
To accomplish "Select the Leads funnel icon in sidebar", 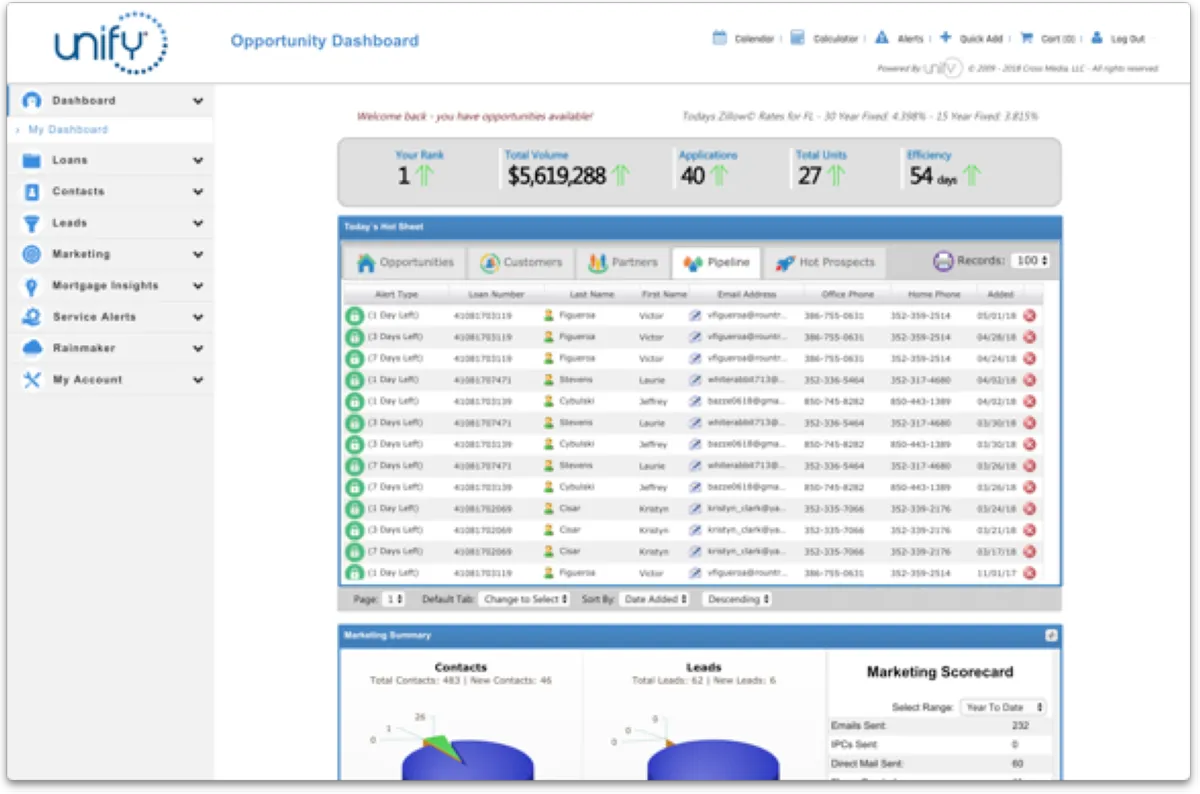I will pyautogui.click(x=32, y=223).
